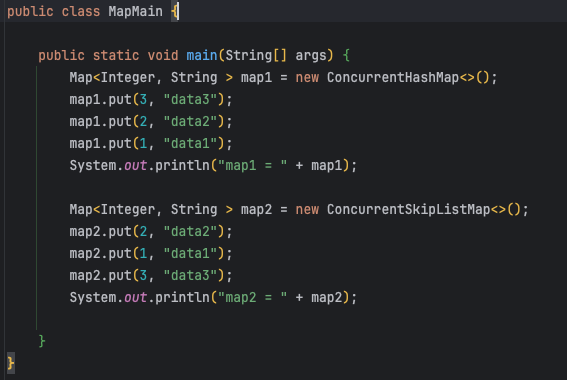Click the closing brace of the class
Viewport: 567px width, 380px height.
point(11,363)
